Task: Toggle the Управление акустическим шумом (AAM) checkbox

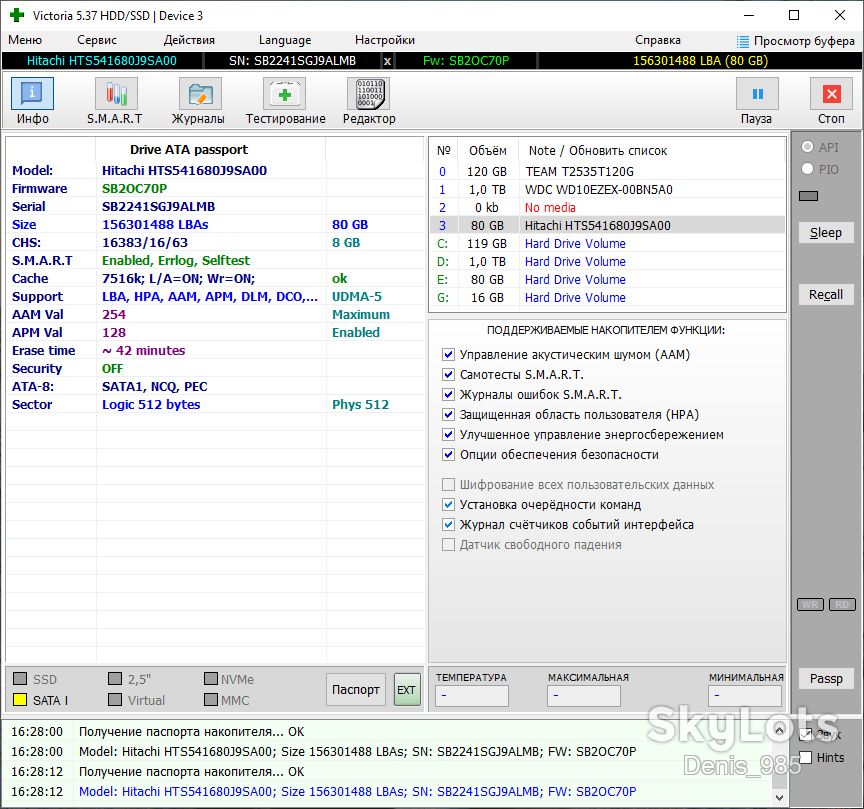Action: click(x=449, y=354)
